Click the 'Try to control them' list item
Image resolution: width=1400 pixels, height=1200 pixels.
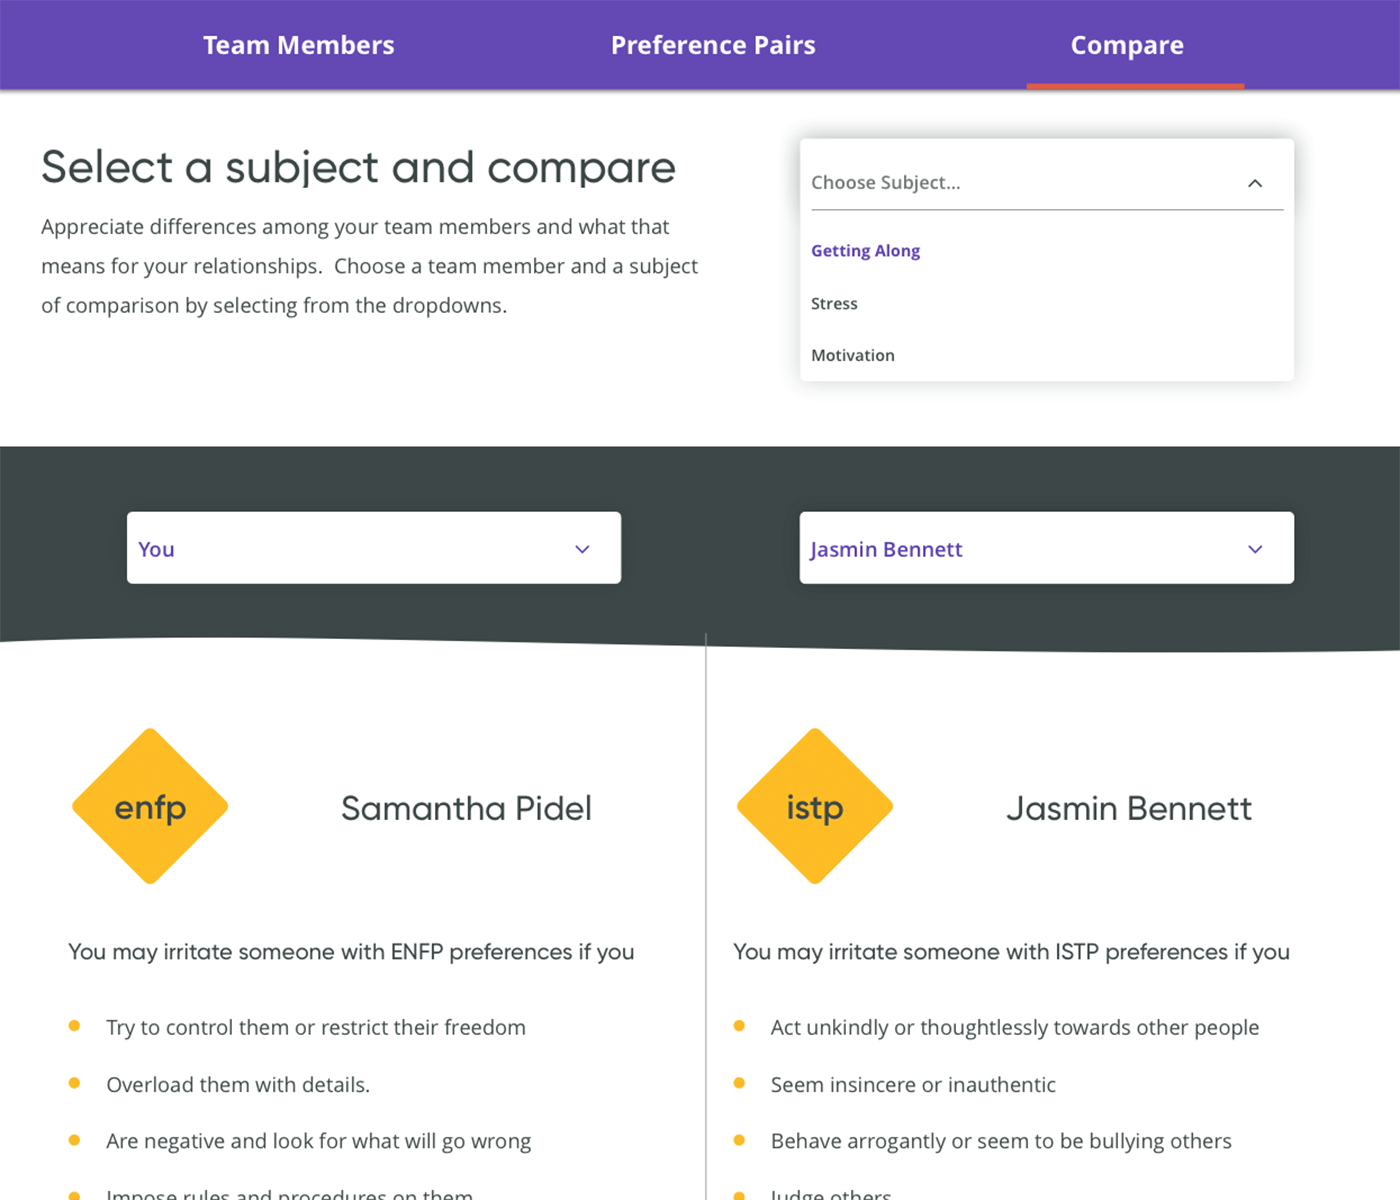(315, 1027)
